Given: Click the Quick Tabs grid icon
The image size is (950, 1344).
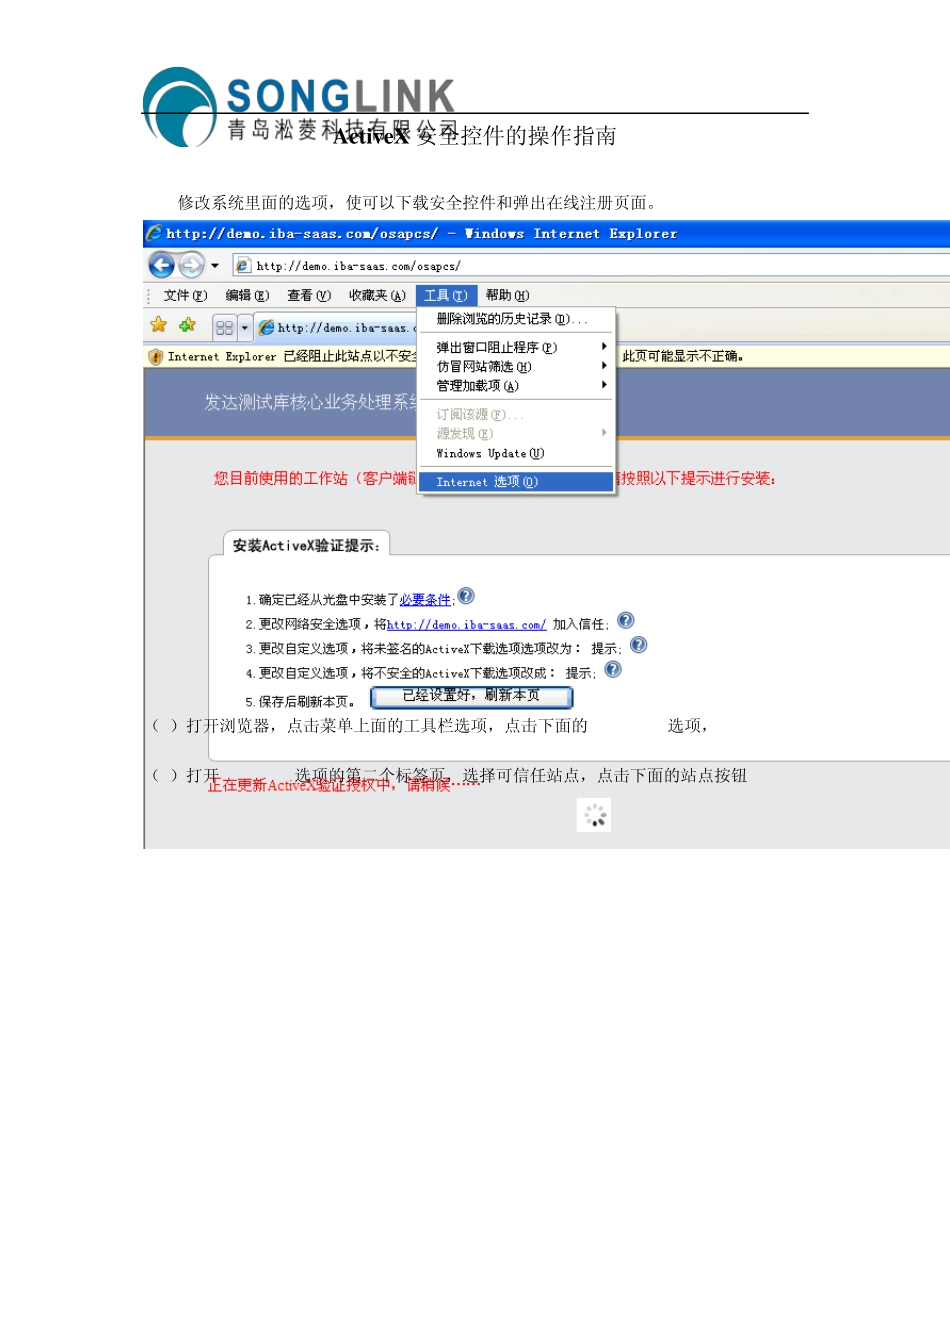Looking at the screenshot, I should pos(225,327).
